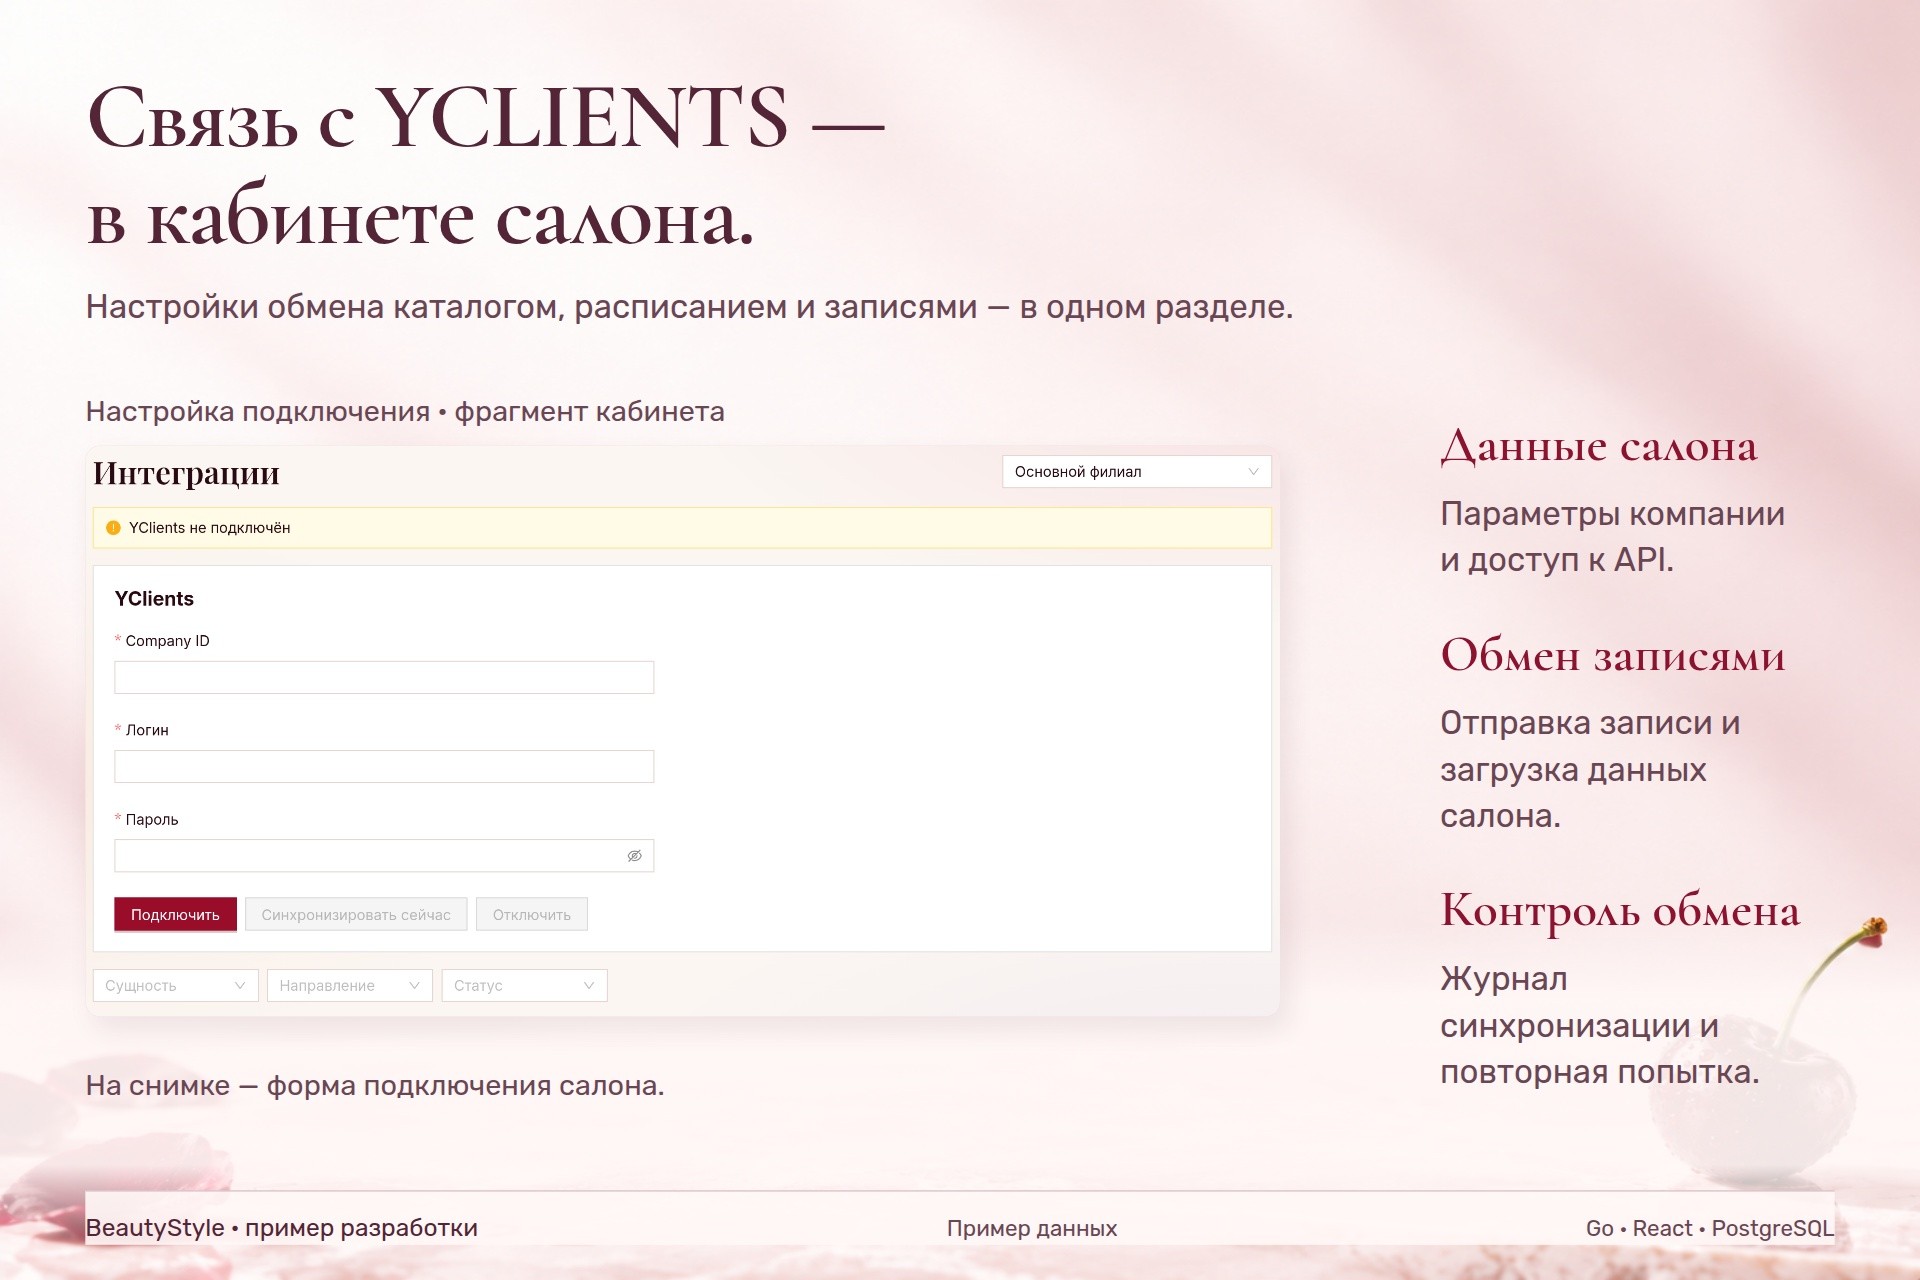The width and height of the screenshot is (1920, 1280).
Task: Click the Данные салона heading
Action: (x=1598, y=447)
